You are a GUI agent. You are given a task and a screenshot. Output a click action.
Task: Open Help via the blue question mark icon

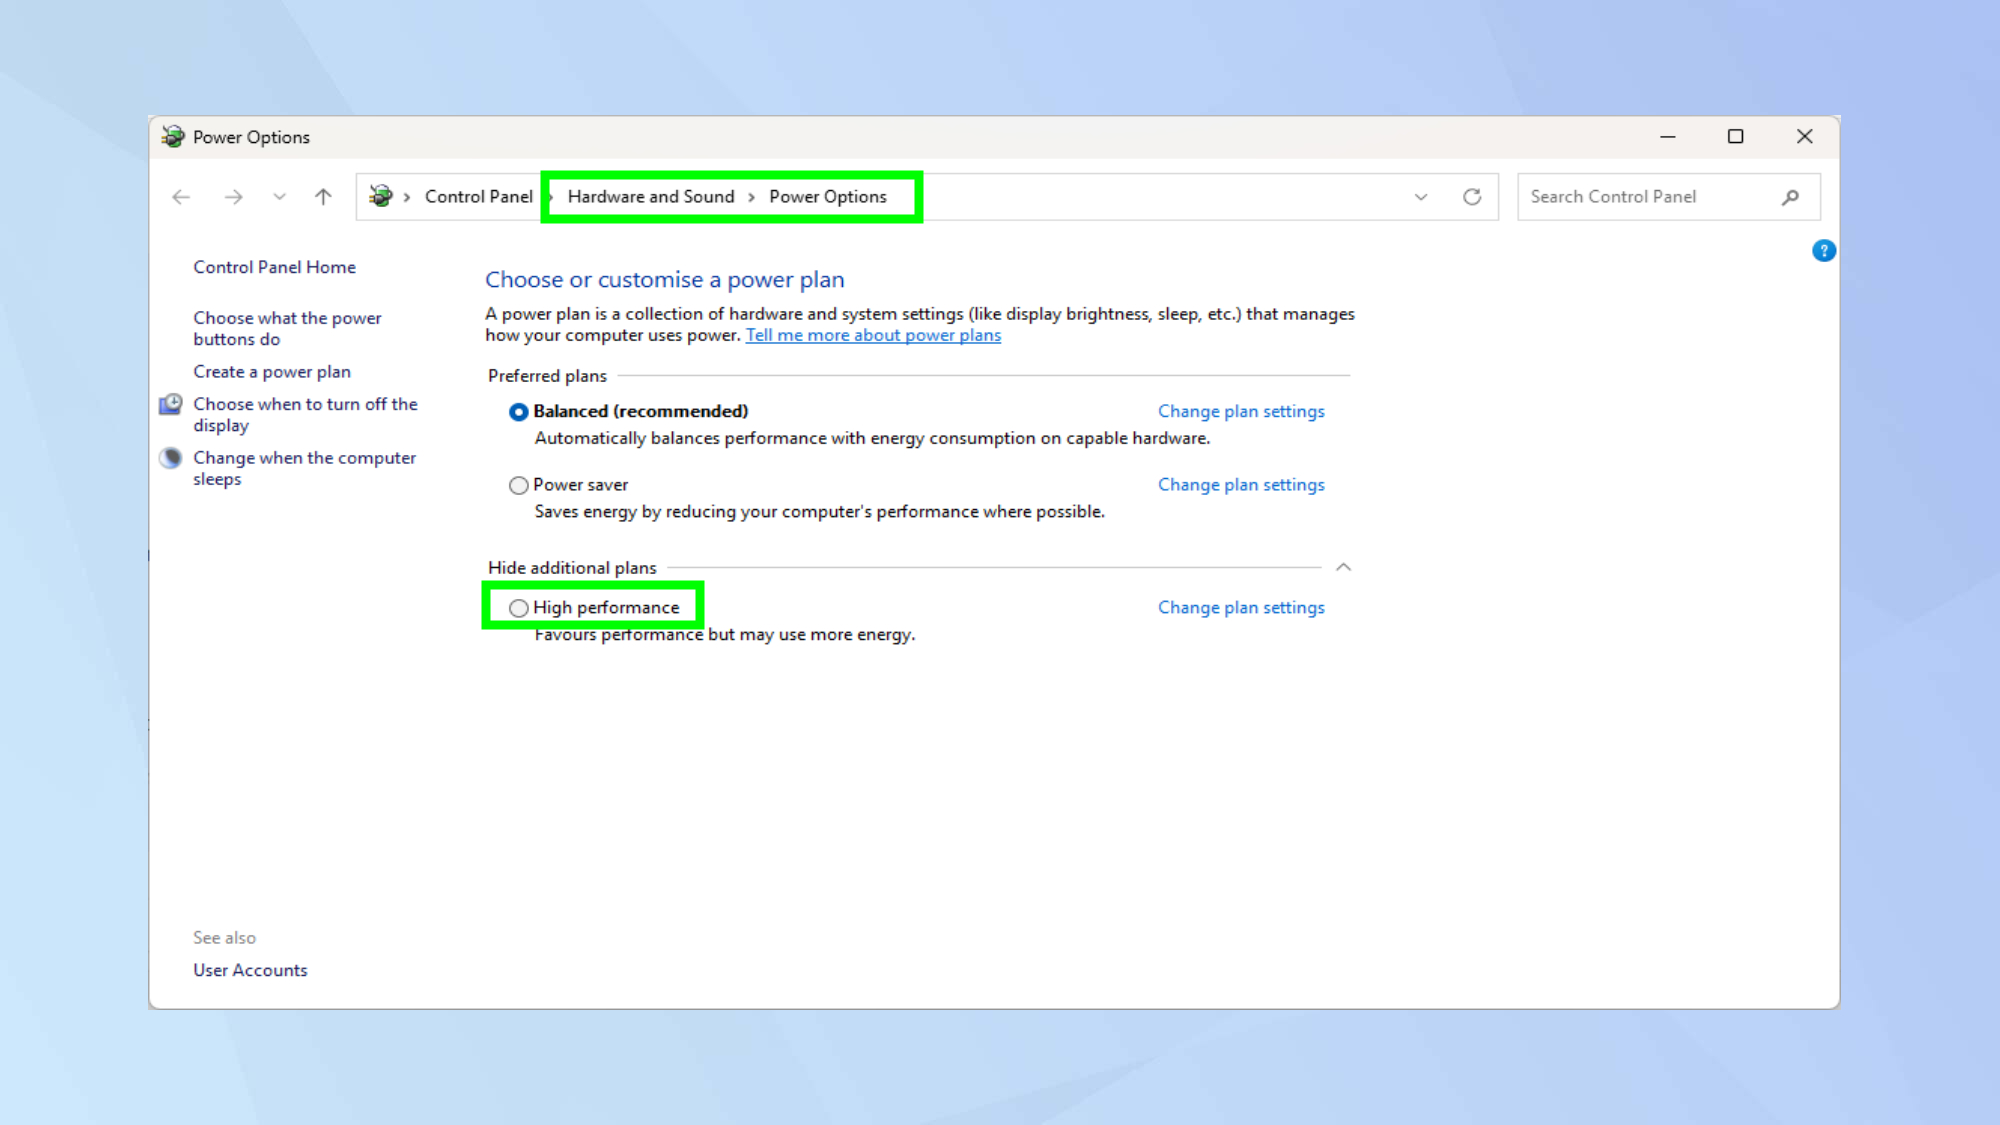pos(1824,251)
